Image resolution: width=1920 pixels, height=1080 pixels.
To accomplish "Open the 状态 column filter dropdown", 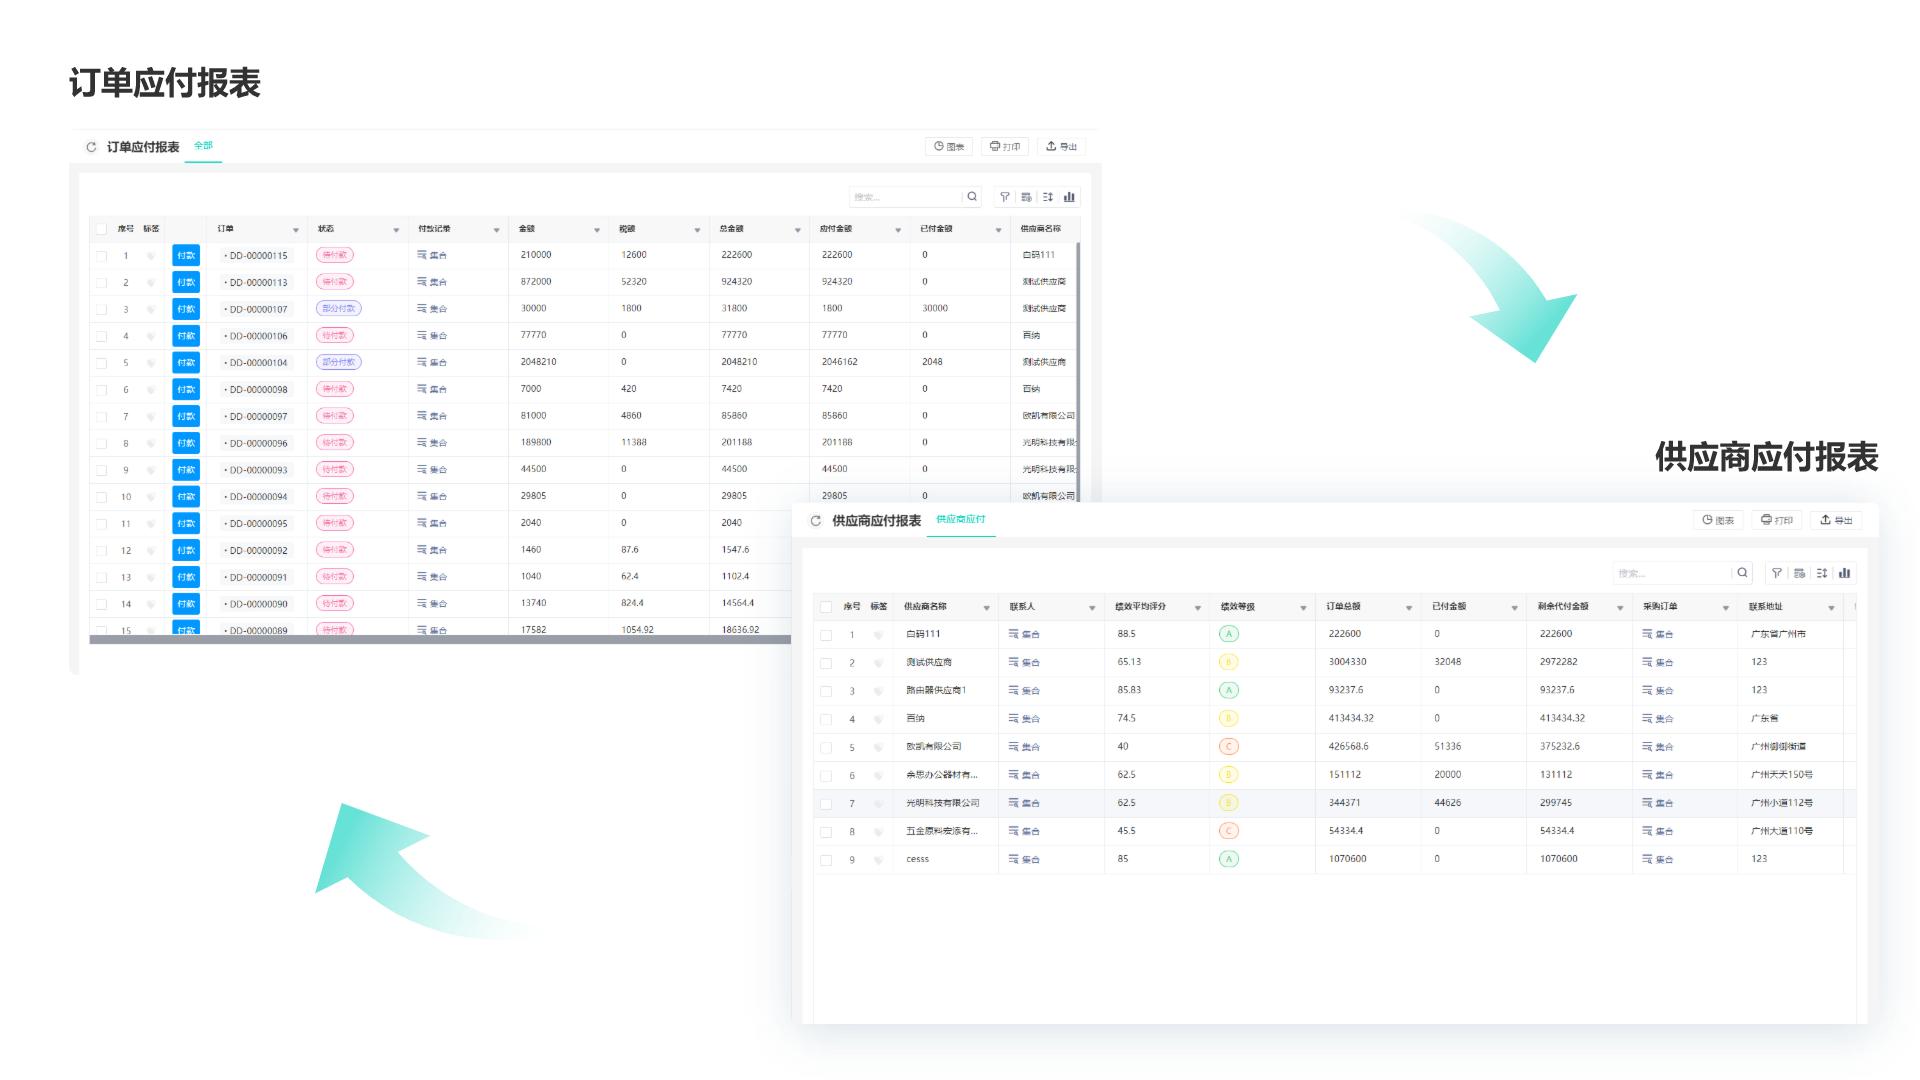I will tap(396, 230).
